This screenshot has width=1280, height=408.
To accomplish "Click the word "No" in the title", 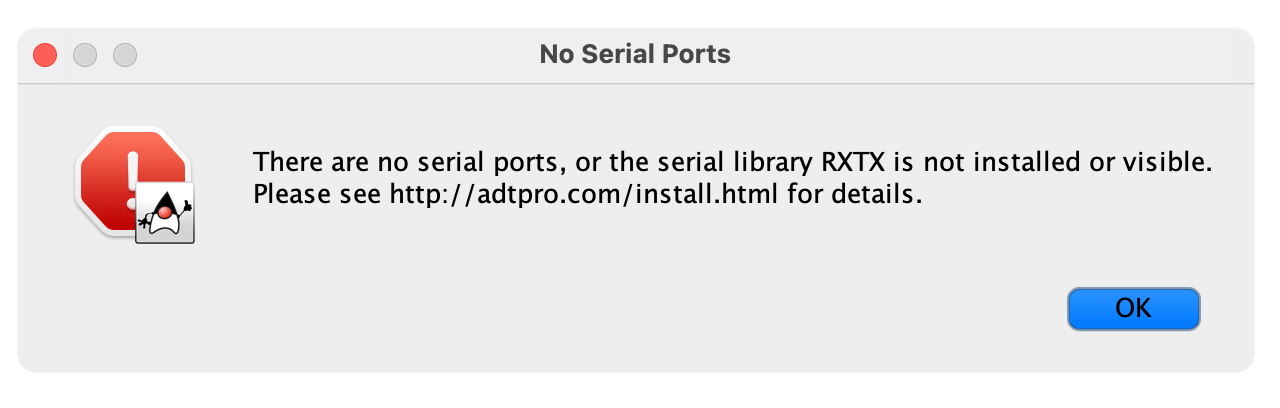I will [557, 54].
